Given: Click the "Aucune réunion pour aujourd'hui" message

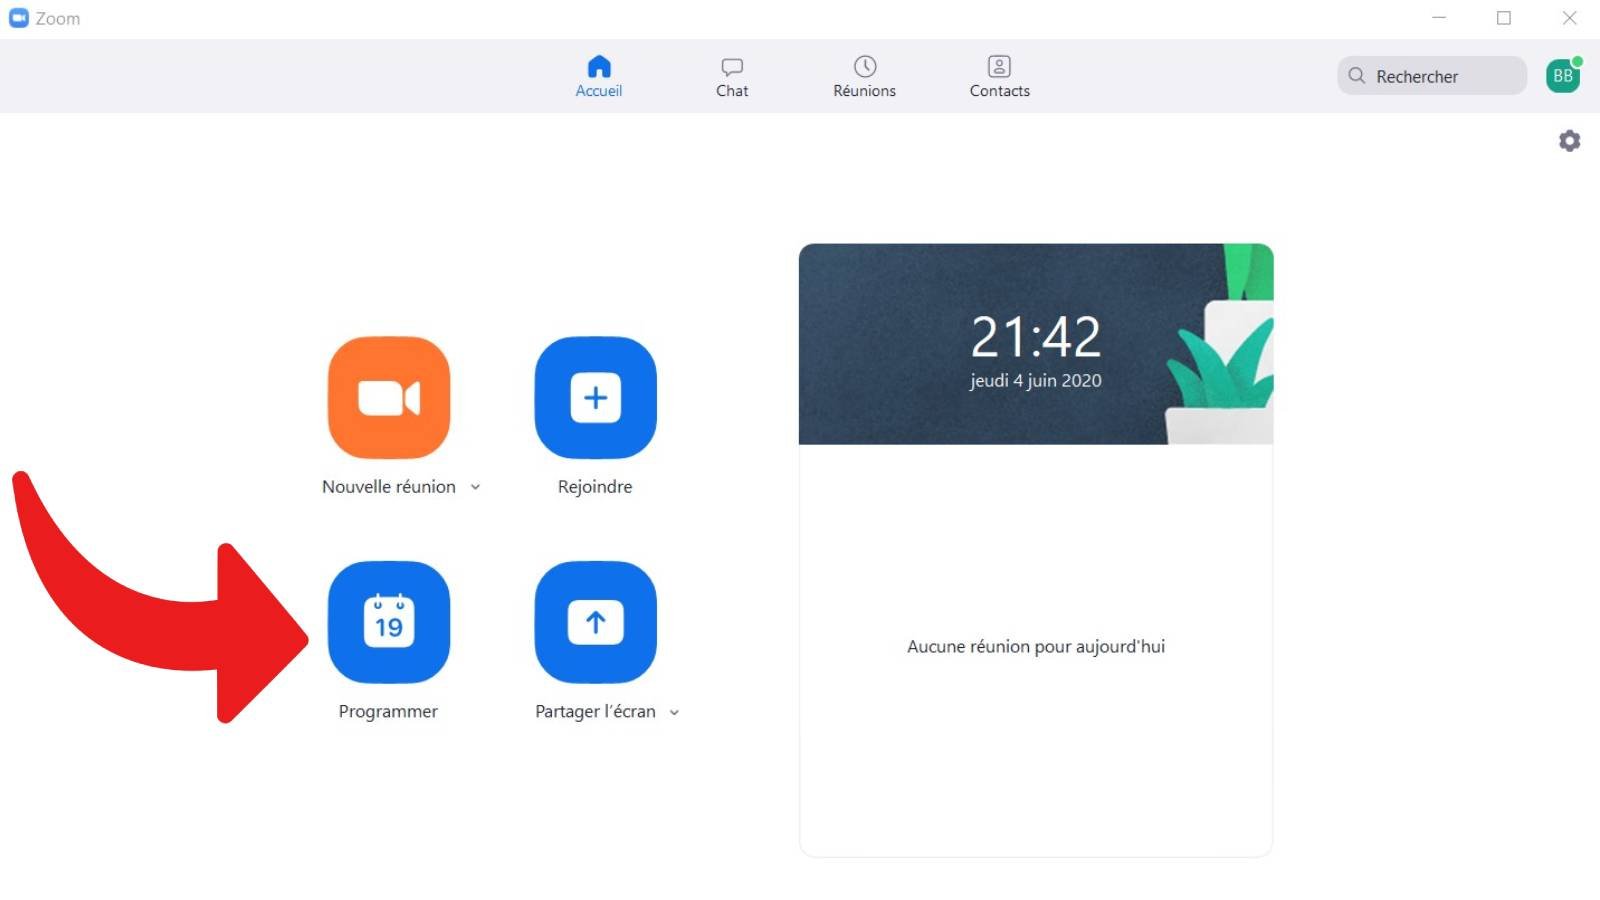Looking at the screenshot, I should click(x=1035, y=647).
